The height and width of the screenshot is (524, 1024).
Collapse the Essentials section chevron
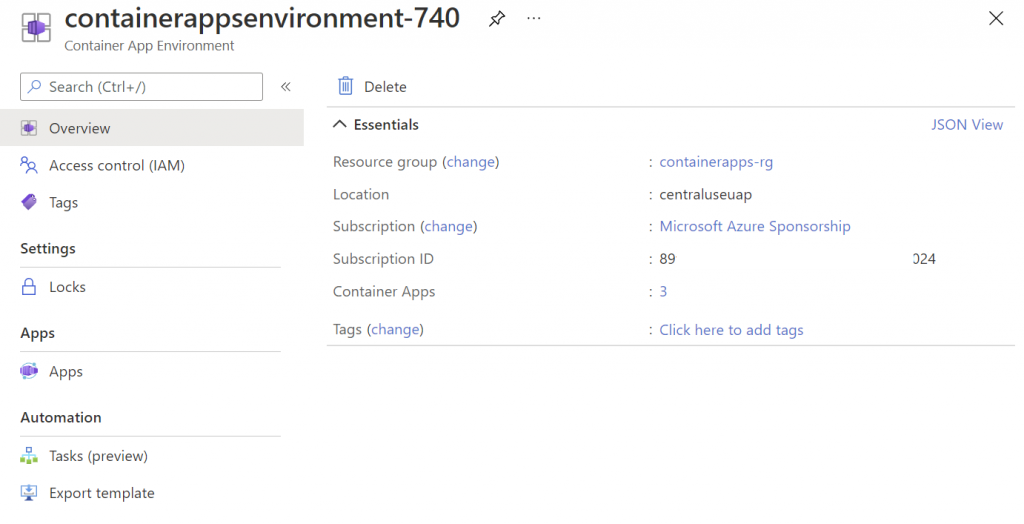340,124
